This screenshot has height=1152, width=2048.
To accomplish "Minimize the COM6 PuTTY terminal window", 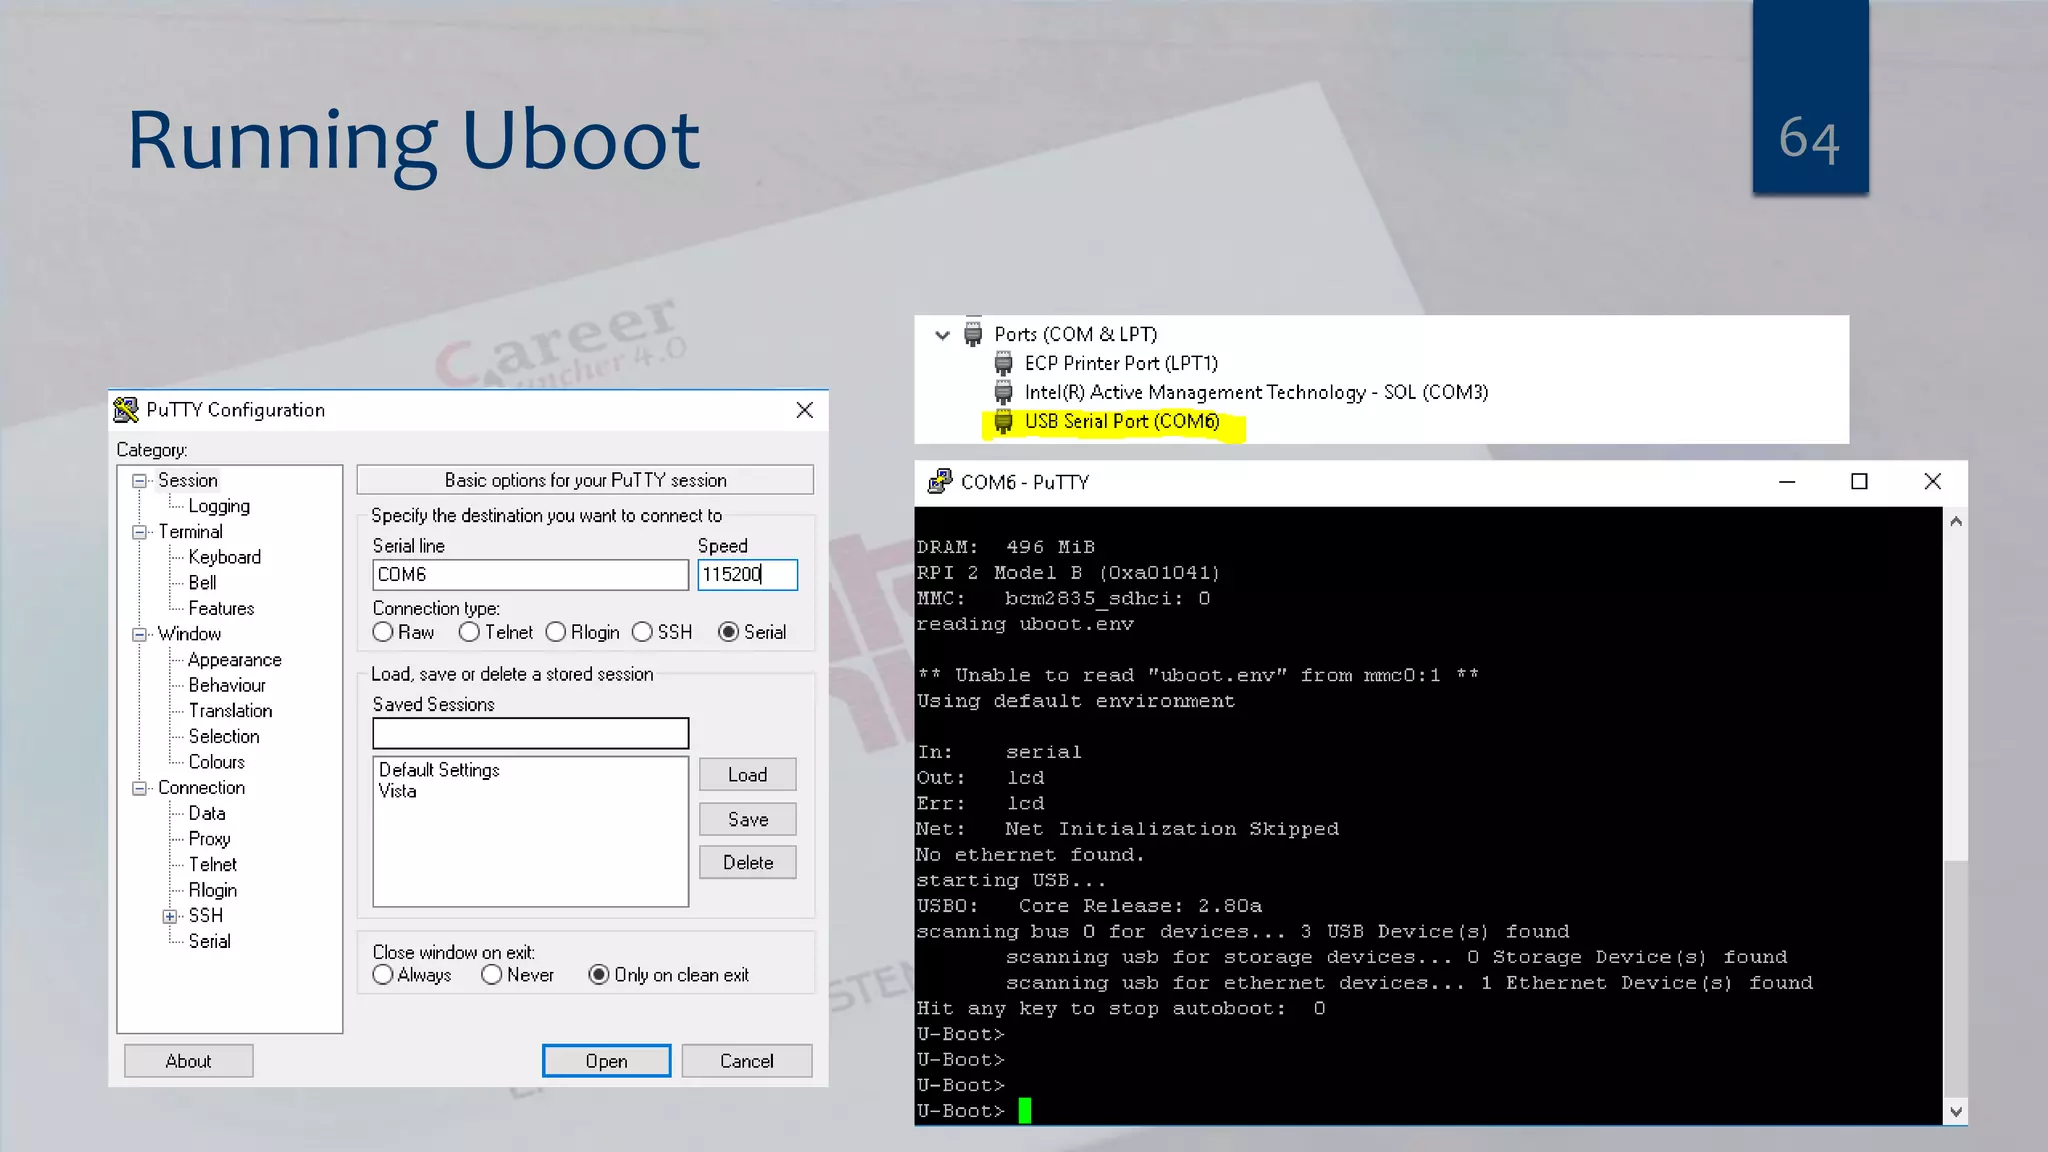I will [x=1787, y=482].
